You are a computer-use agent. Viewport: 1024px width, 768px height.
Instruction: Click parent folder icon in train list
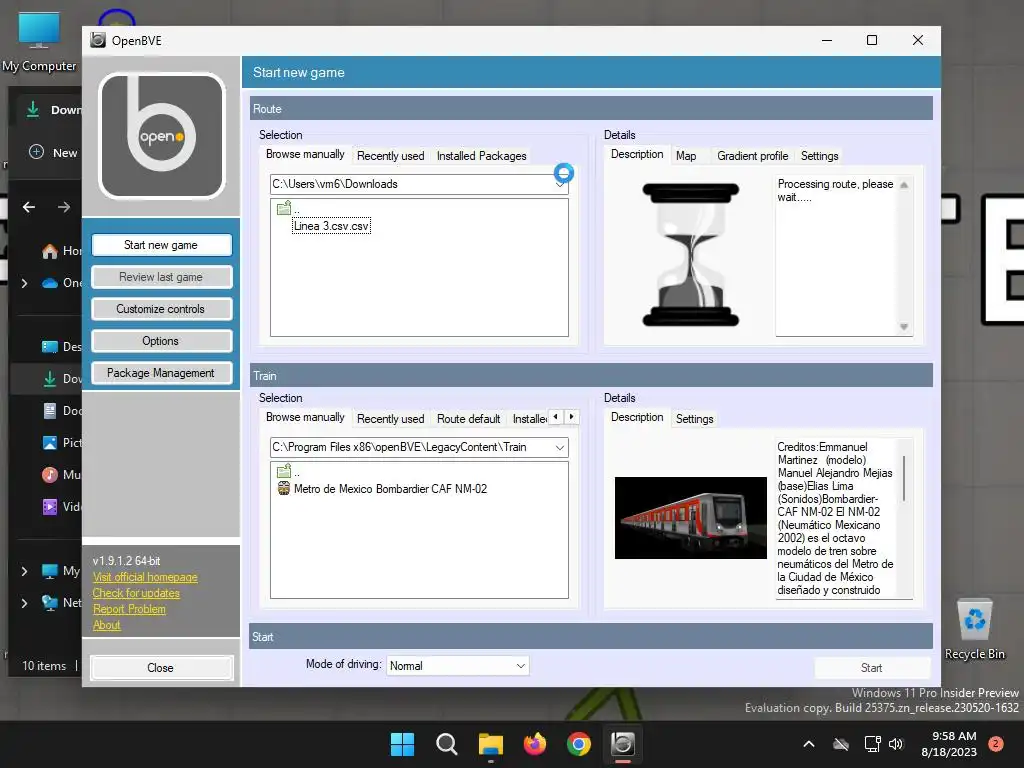click(x=284, y=471)
